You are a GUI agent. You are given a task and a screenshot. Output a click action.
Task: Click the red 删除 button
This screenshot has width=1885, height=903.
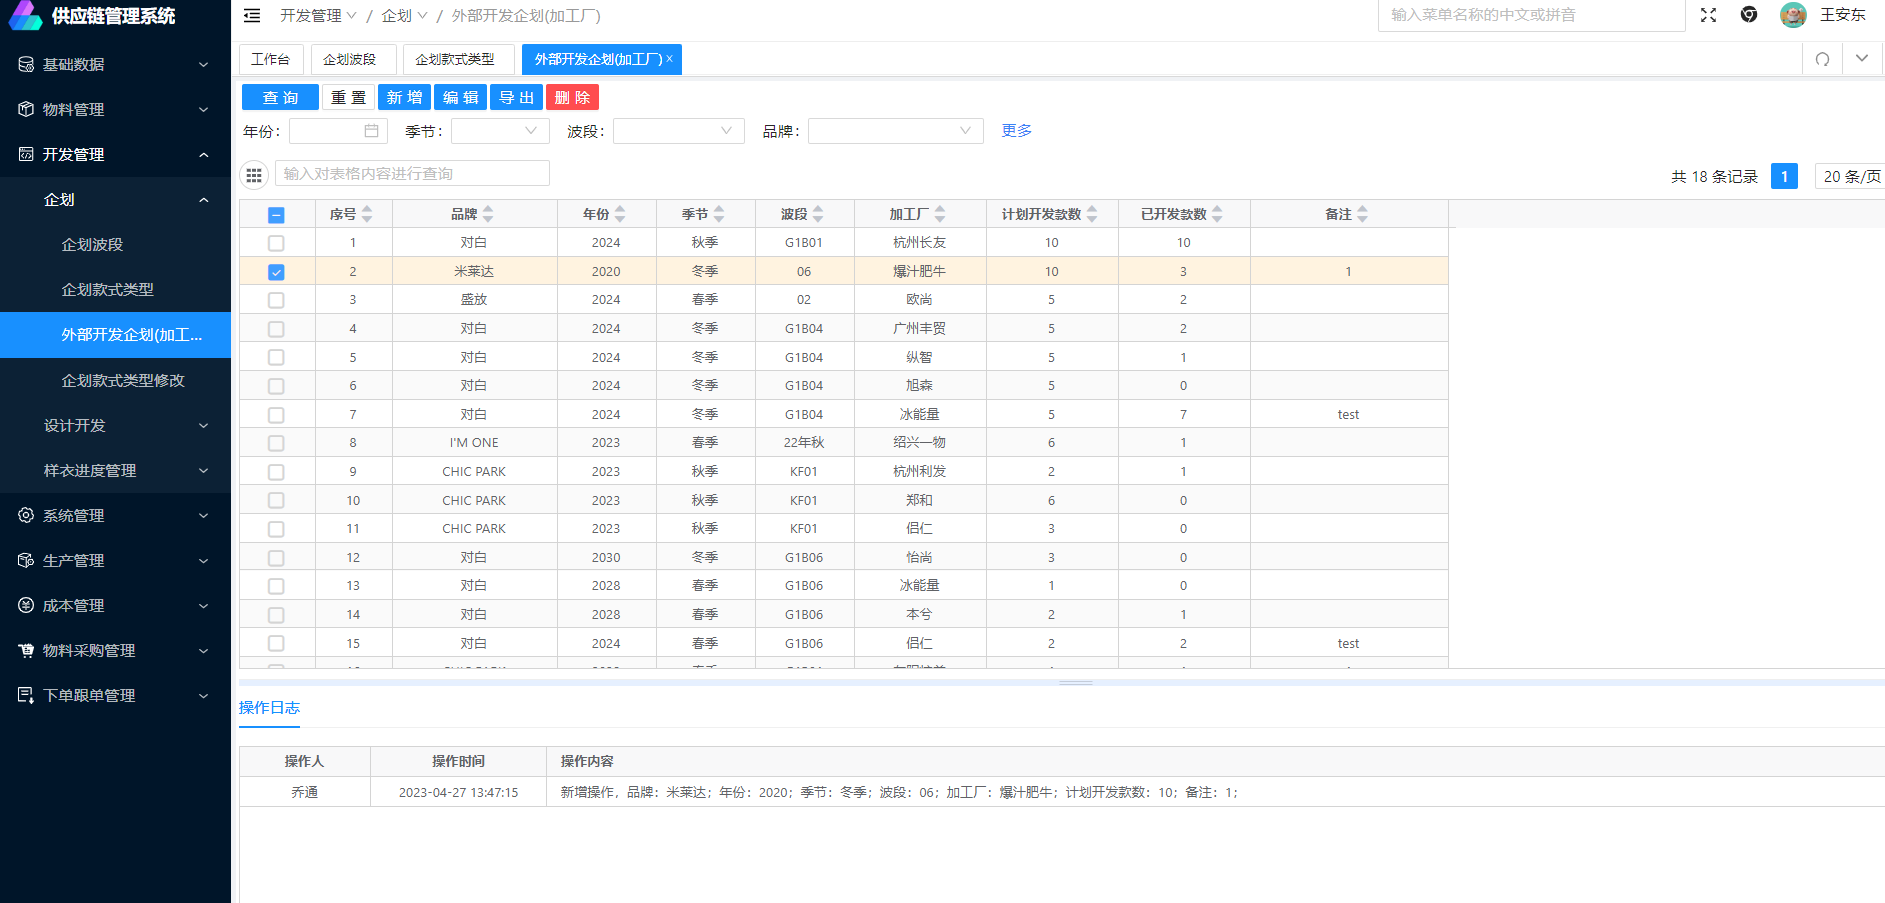572,97
